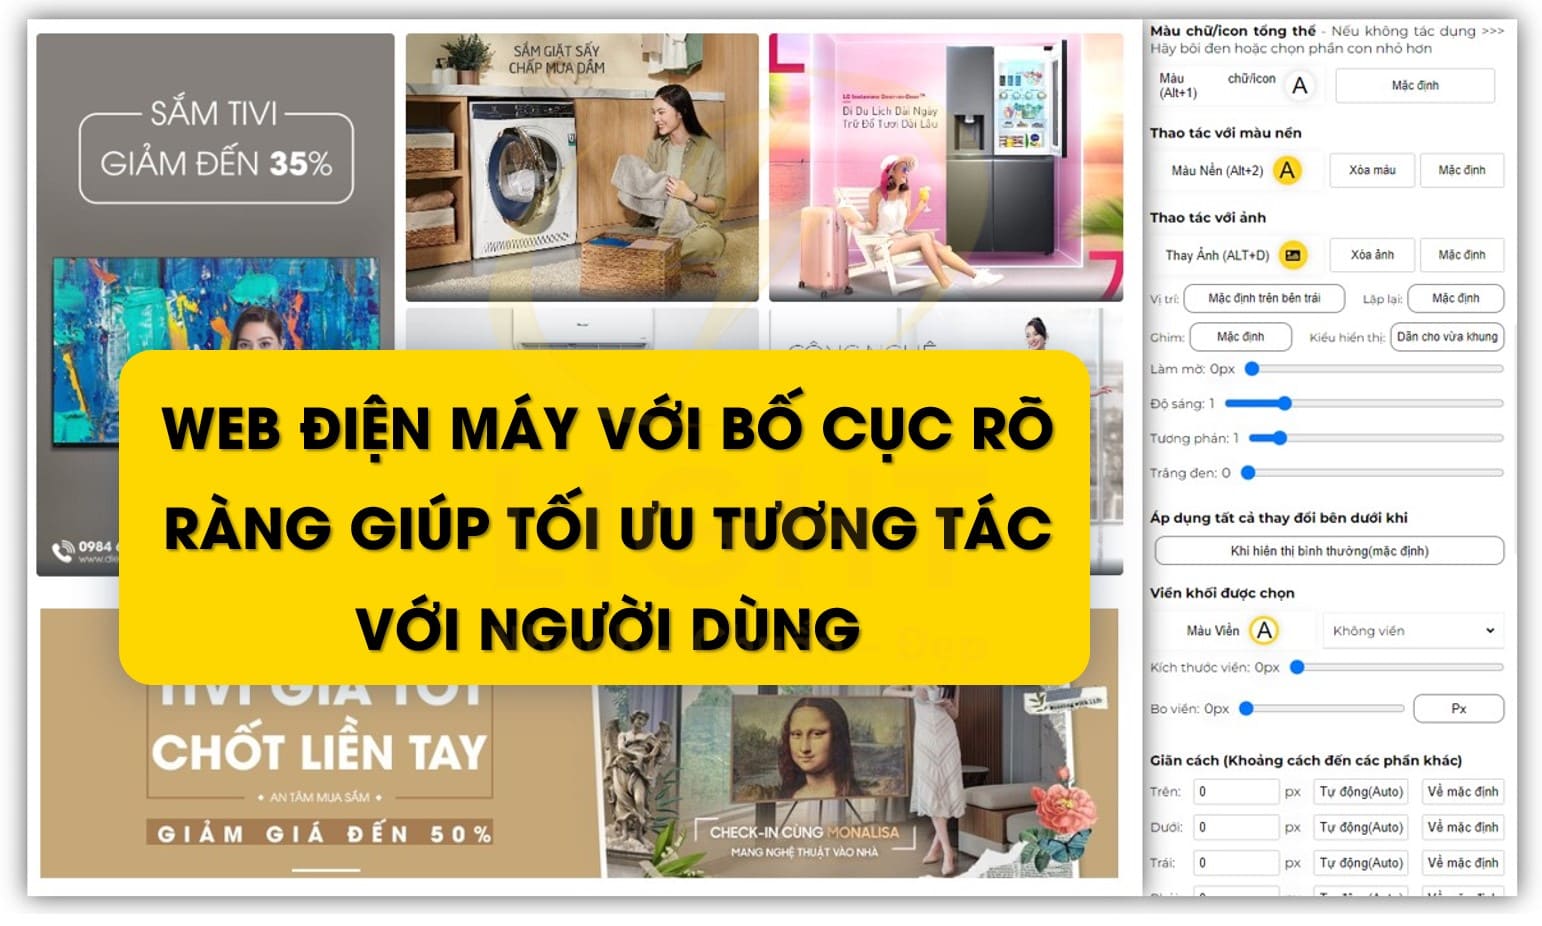Viewport: 1542px width, 926px height.
Task: Click the Xóa màu button
Action: (x=1372, y=171)
